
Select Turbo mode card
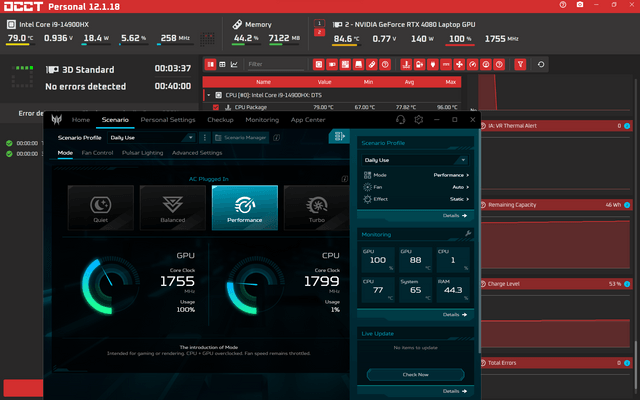[316, 208]
